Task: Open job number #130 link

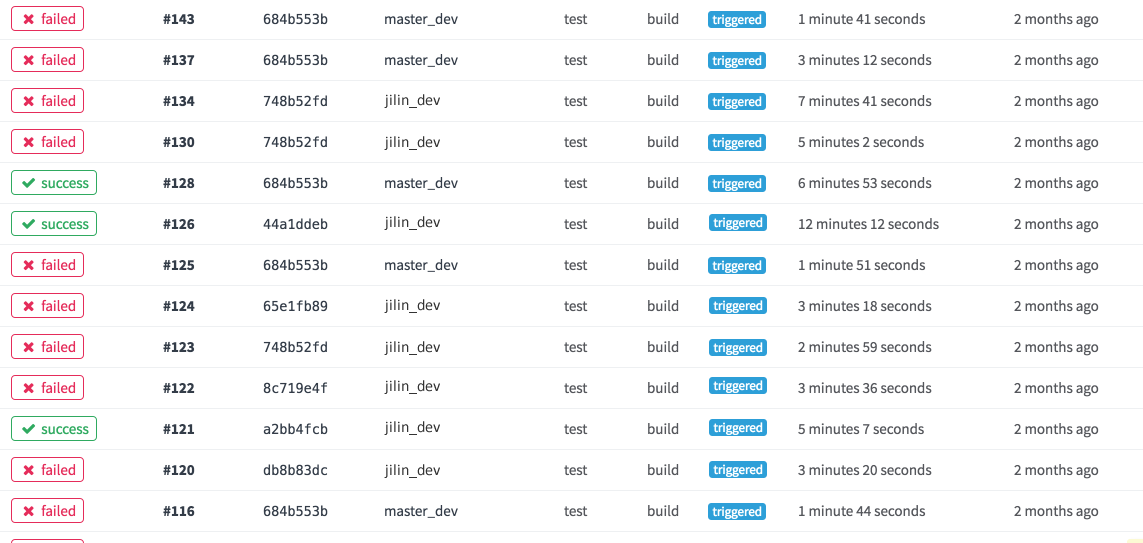Action: 179,142
